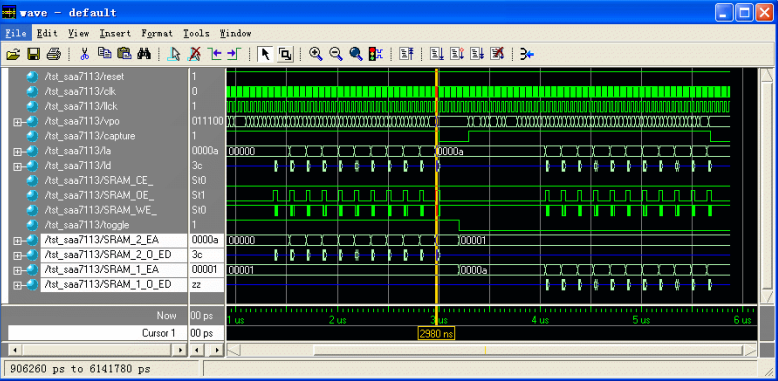Expand the SRAM_2_EA signal bus
Viewport: 778px width, 381px height.
17,240
